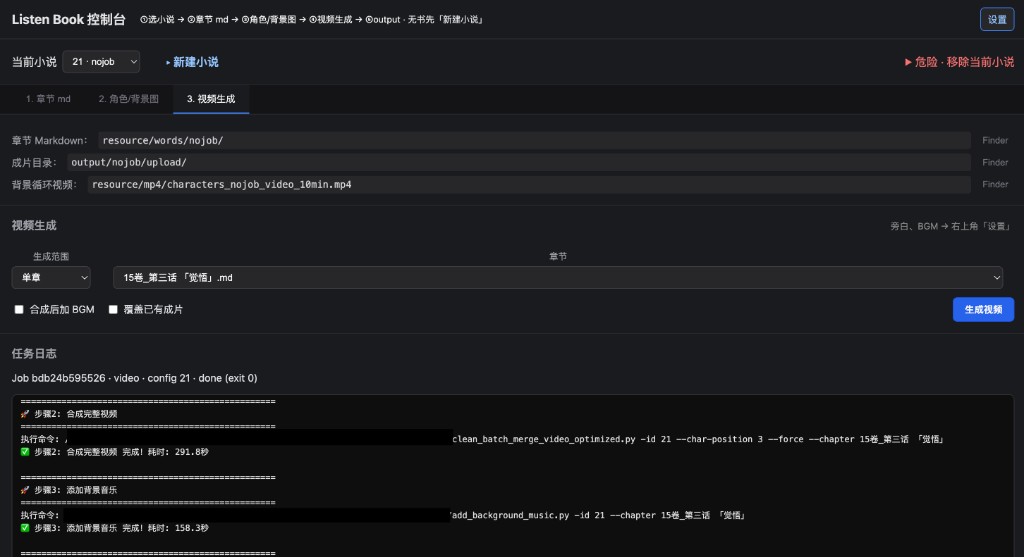Click the workflow steps breadcrumb in header

[312, 20]
